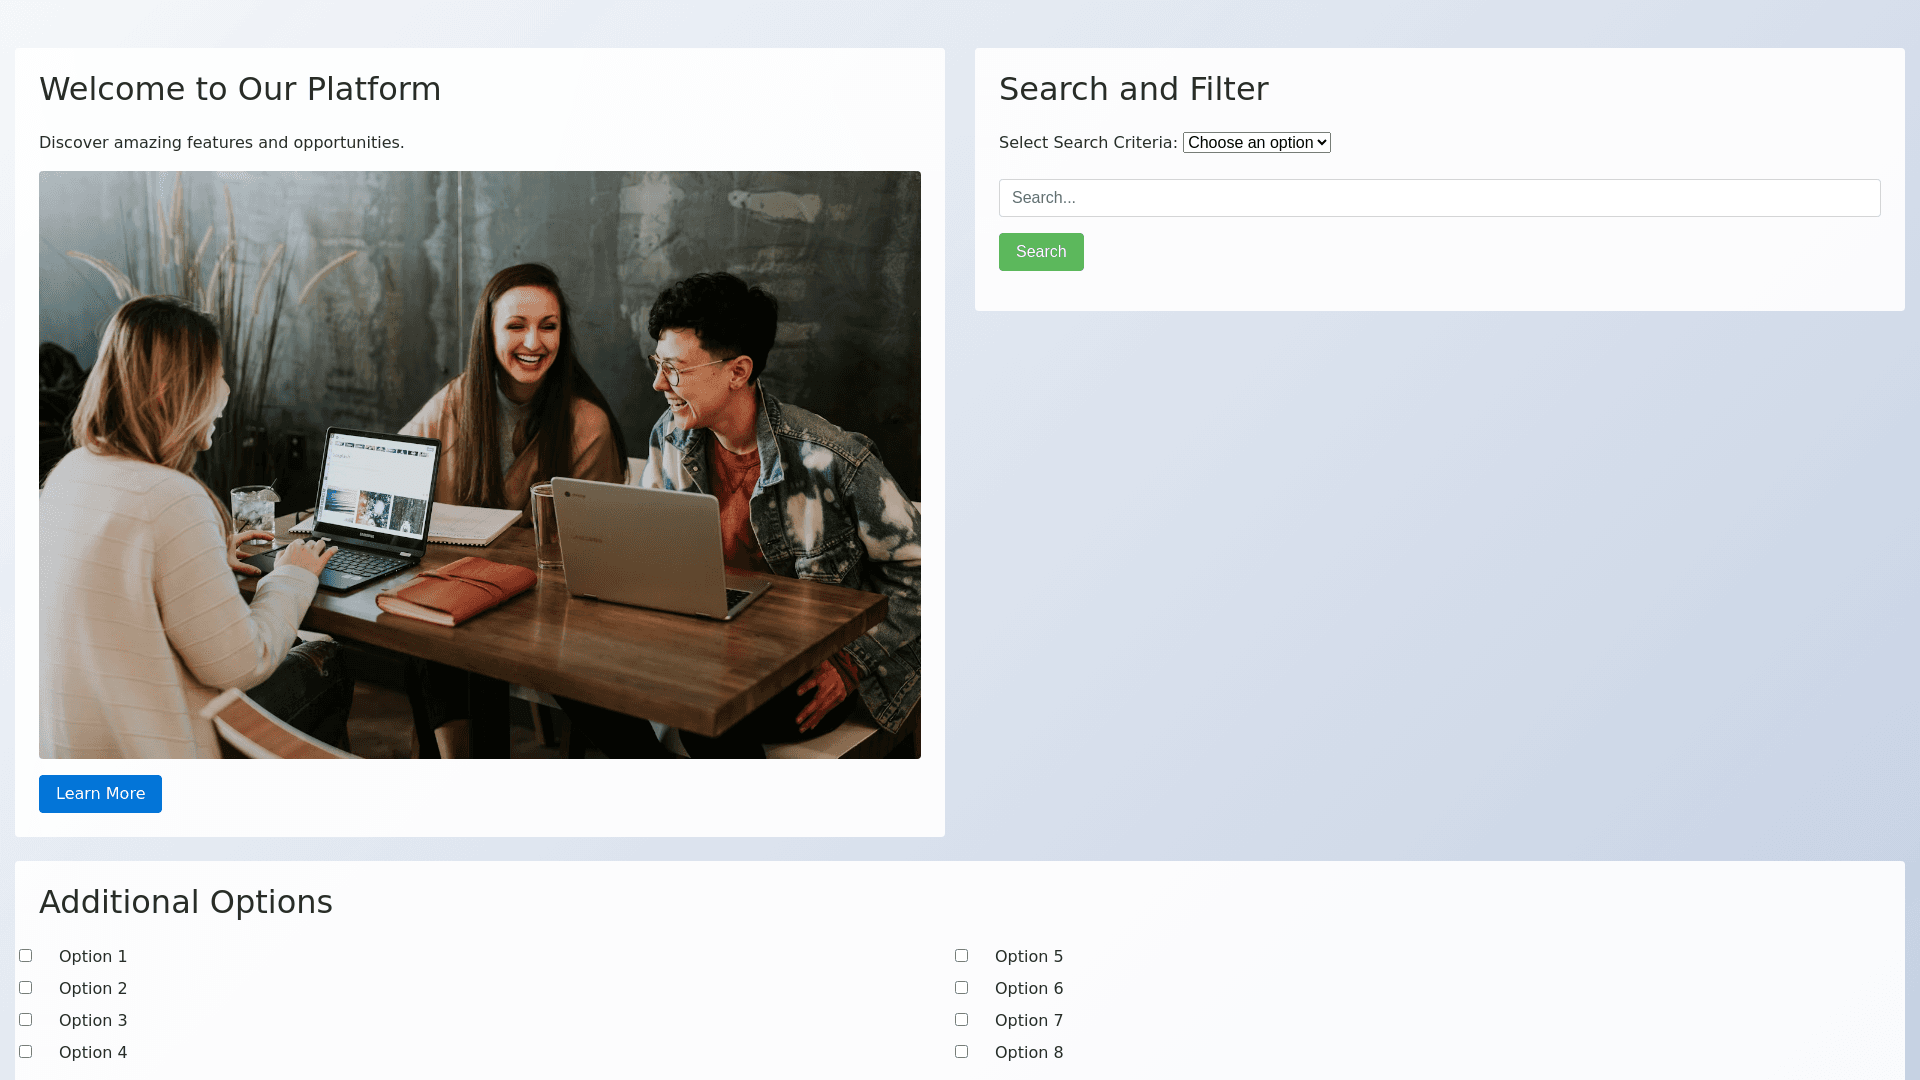Focus the Search... text field
The image size is (1920, 1080).
pyautogui.click(x=1439, y=198)
